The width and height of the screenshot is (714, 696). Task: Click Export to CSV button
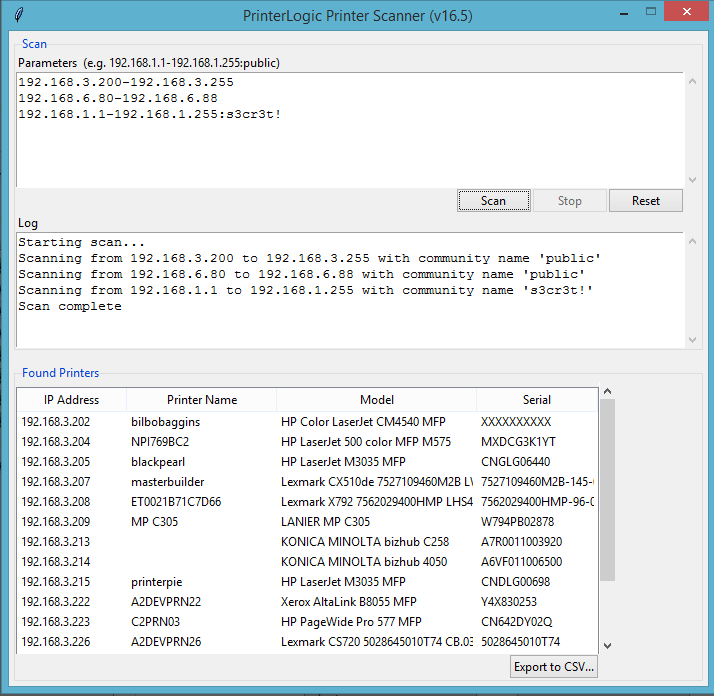[x=553, y=666]
